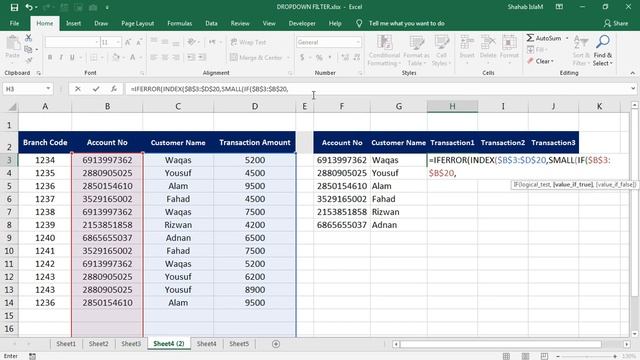Image resolution: width=640 pixels, height=360 pixels.
Task: Open AutoSum dropdown arrow
Action: pos(567,38)
